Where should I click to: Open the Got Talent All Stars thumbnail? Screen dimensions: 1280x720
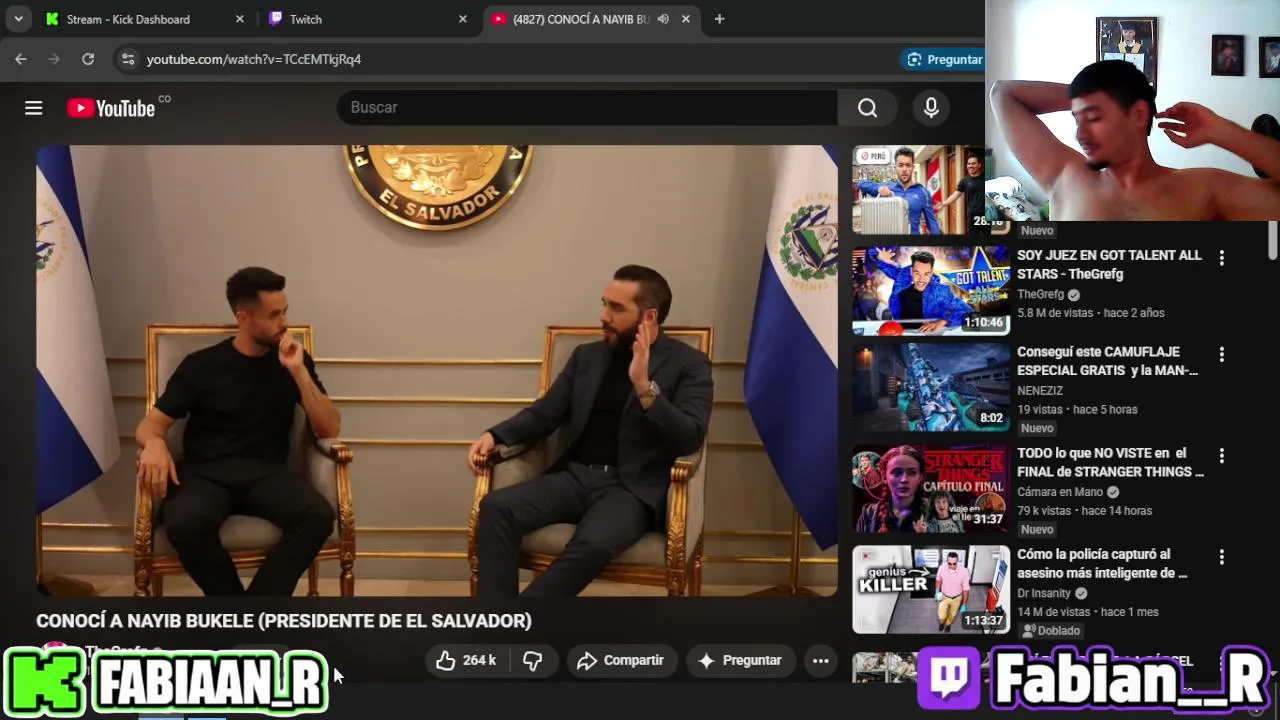click(931, 290)
